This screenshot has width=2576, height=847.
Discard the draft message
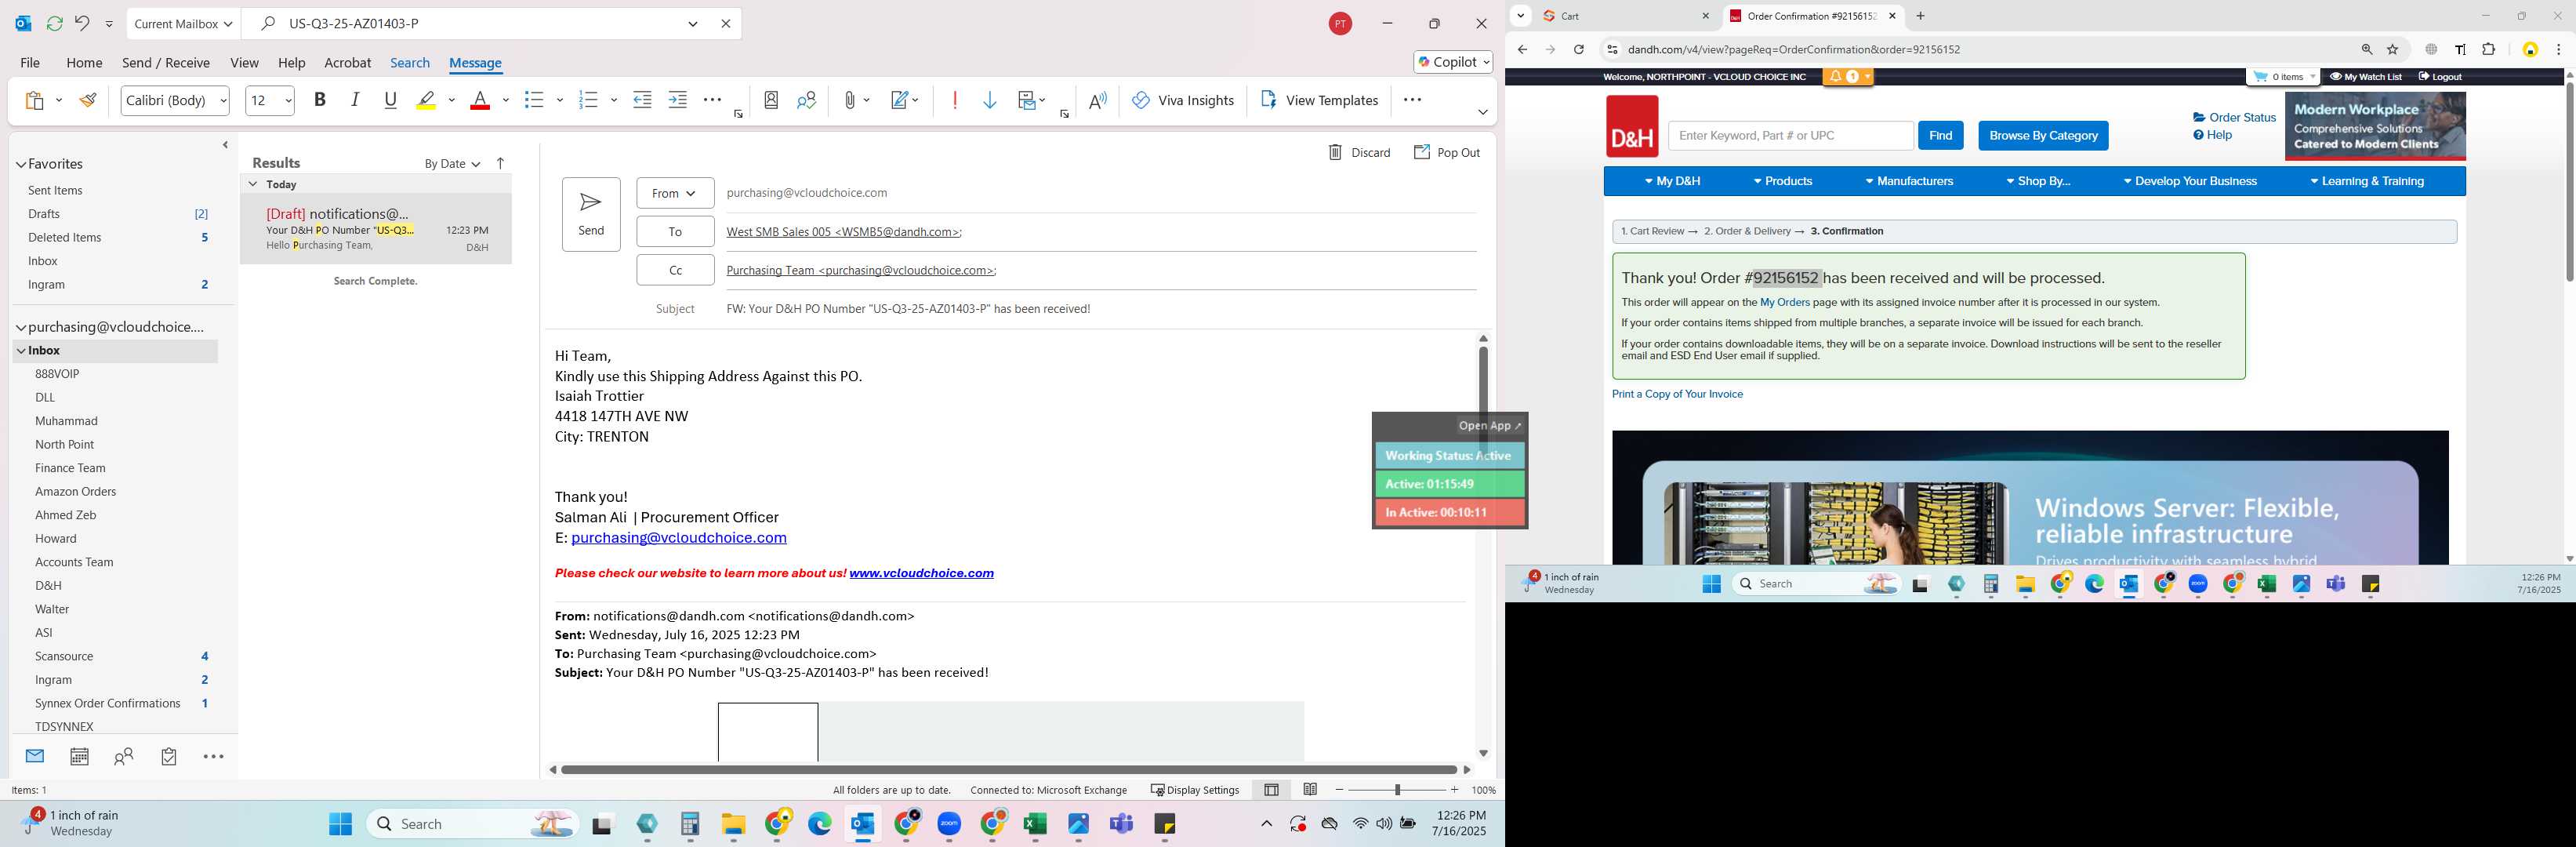(1359, 152)
